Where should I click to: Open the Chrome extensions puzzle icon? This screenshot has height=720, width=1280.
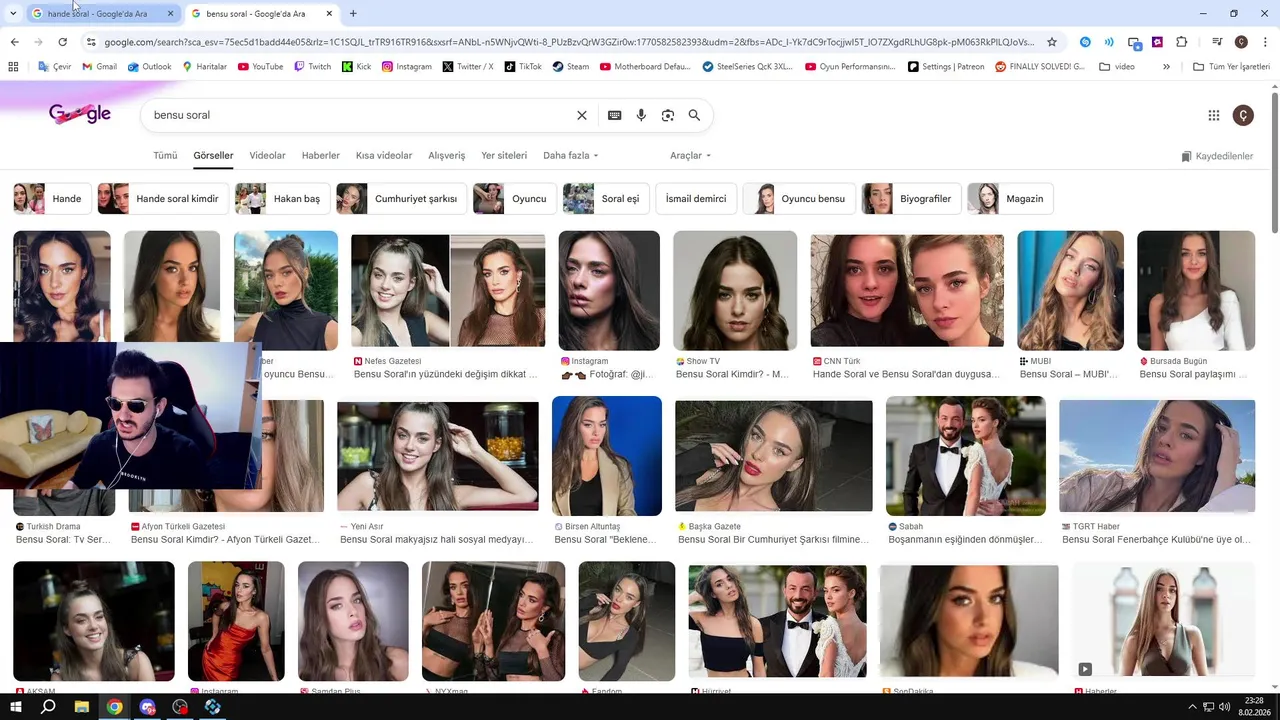(x=1182, y=42)
